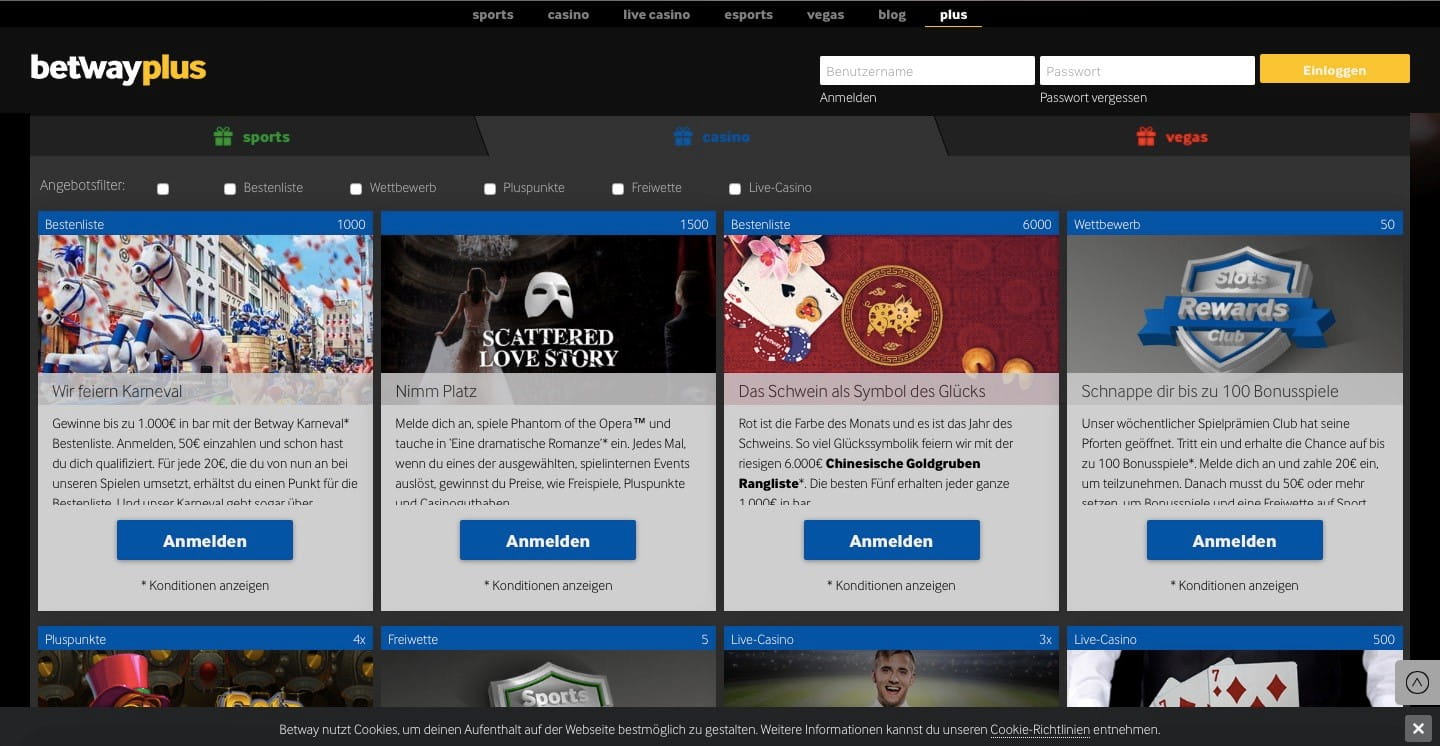Click Das Schwein als Symbol des Glücks title

pos(862,391)
